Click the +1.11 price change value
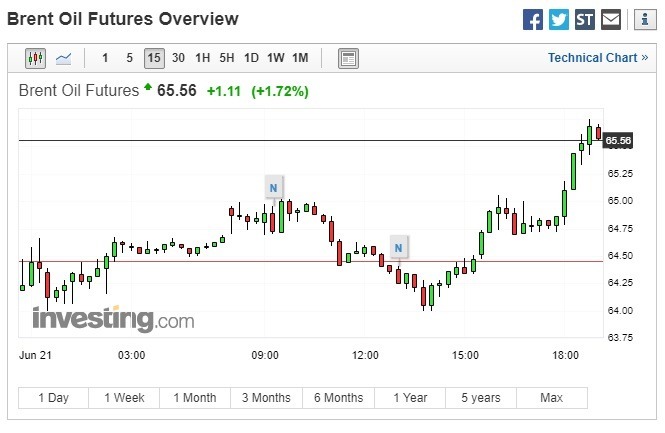Viewport: 665px width, 433px height. pos(224,91)
